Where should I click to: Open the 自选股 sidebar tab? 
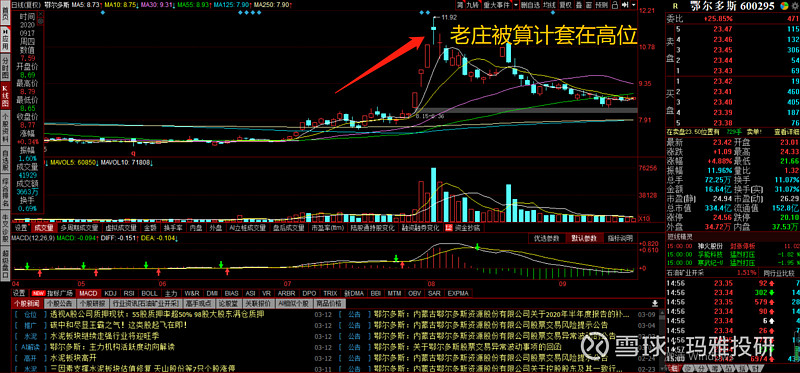(x=5, y=159)
